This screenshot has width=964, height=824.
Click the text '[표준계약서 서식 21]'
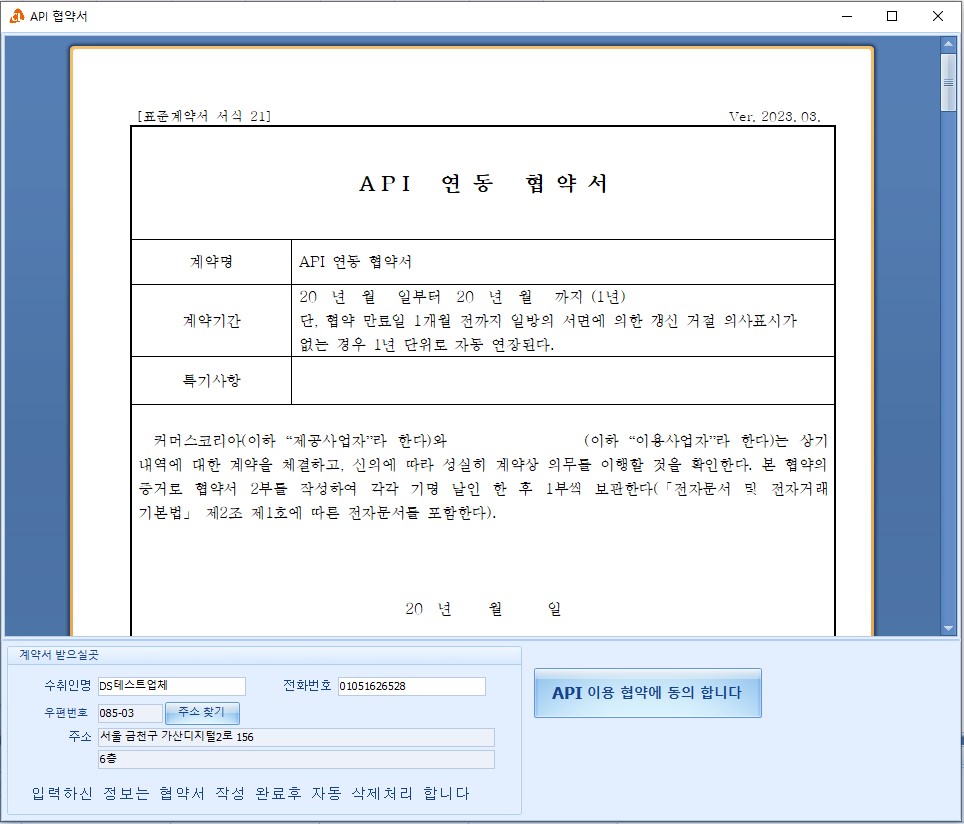[x=204, y=116]
